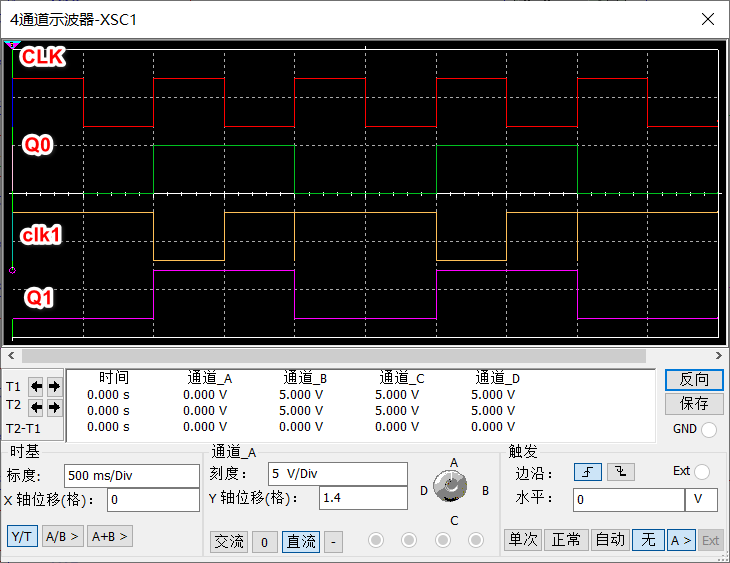Screen dimensions: 730x563
Task: Open the trigger source A > selector
Action: click(680, 540)
